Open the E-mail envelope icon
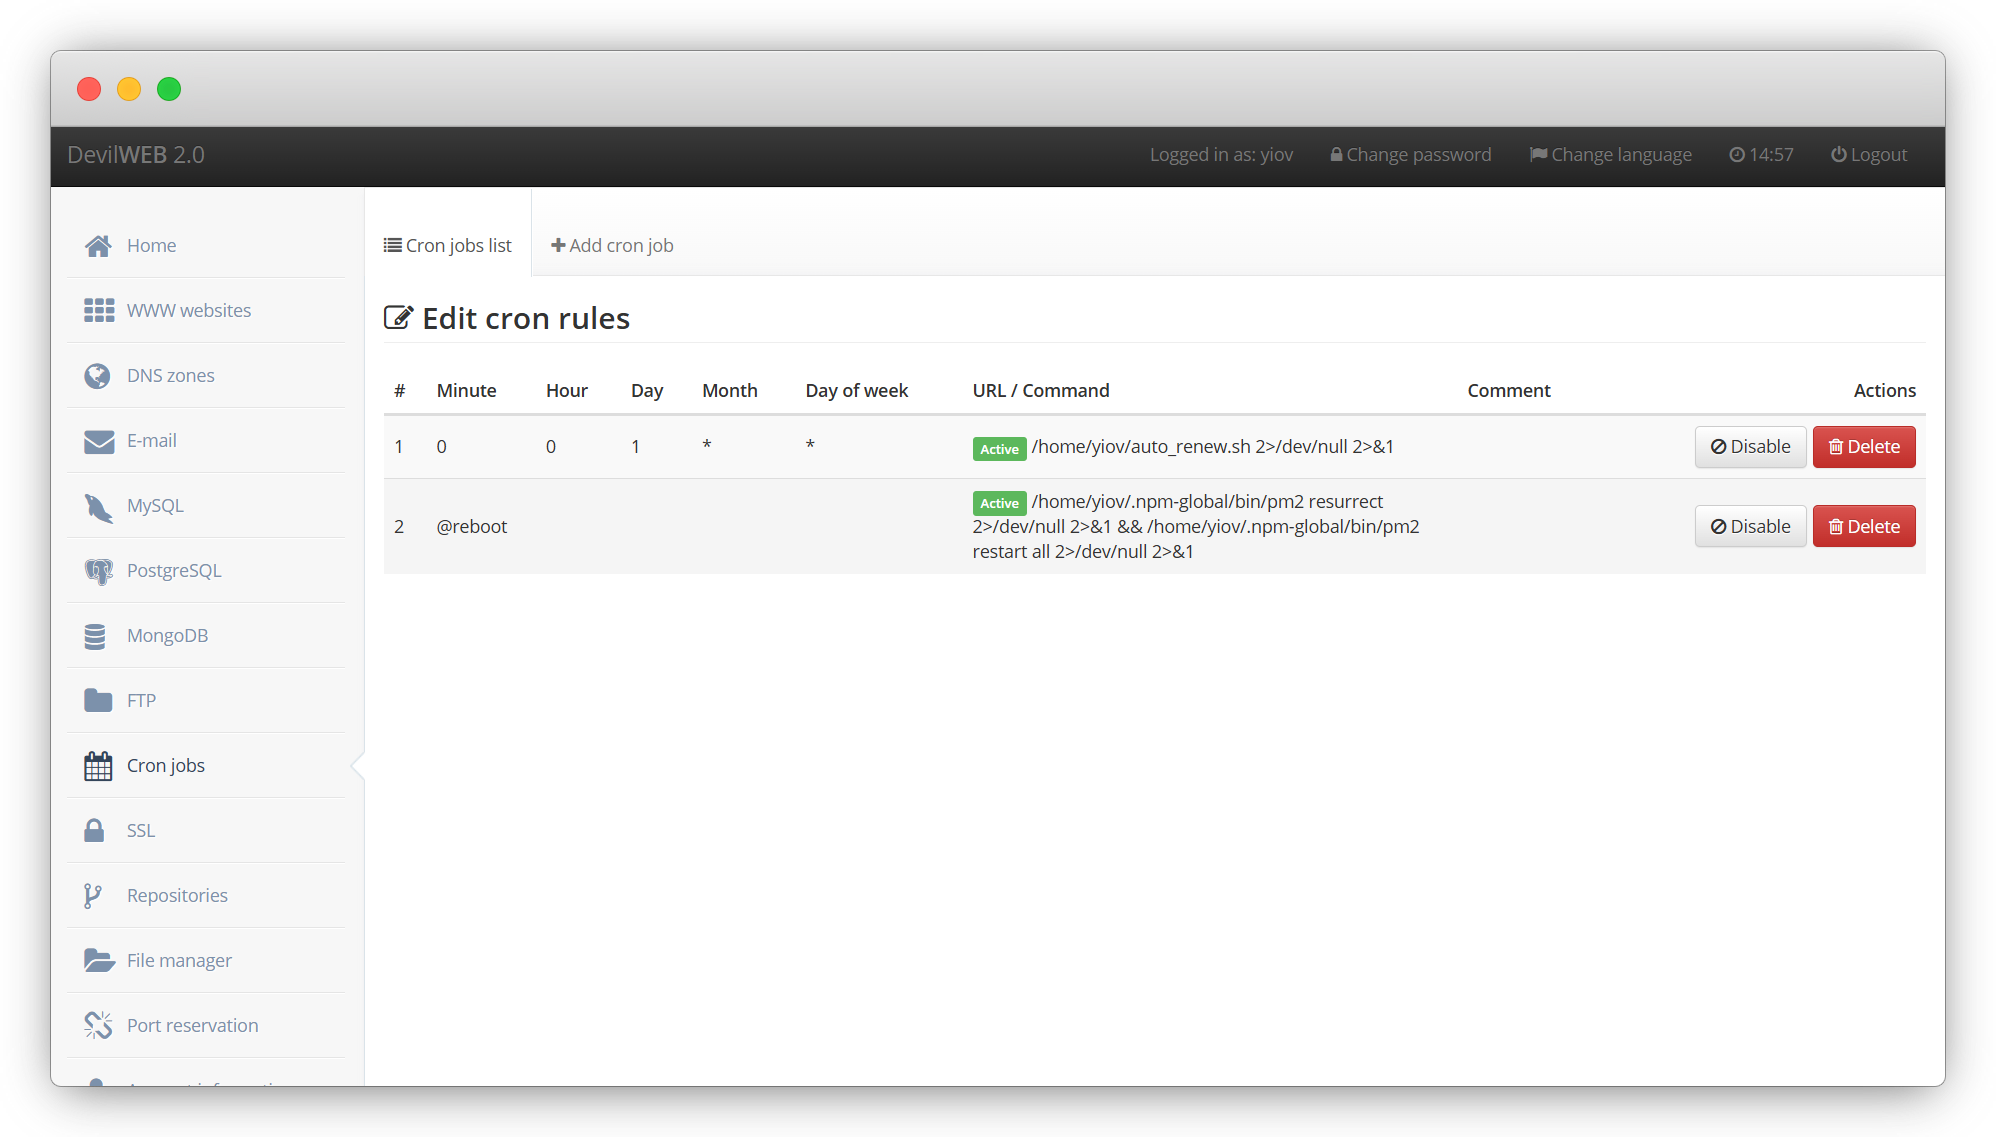 (x=98, y=441)
